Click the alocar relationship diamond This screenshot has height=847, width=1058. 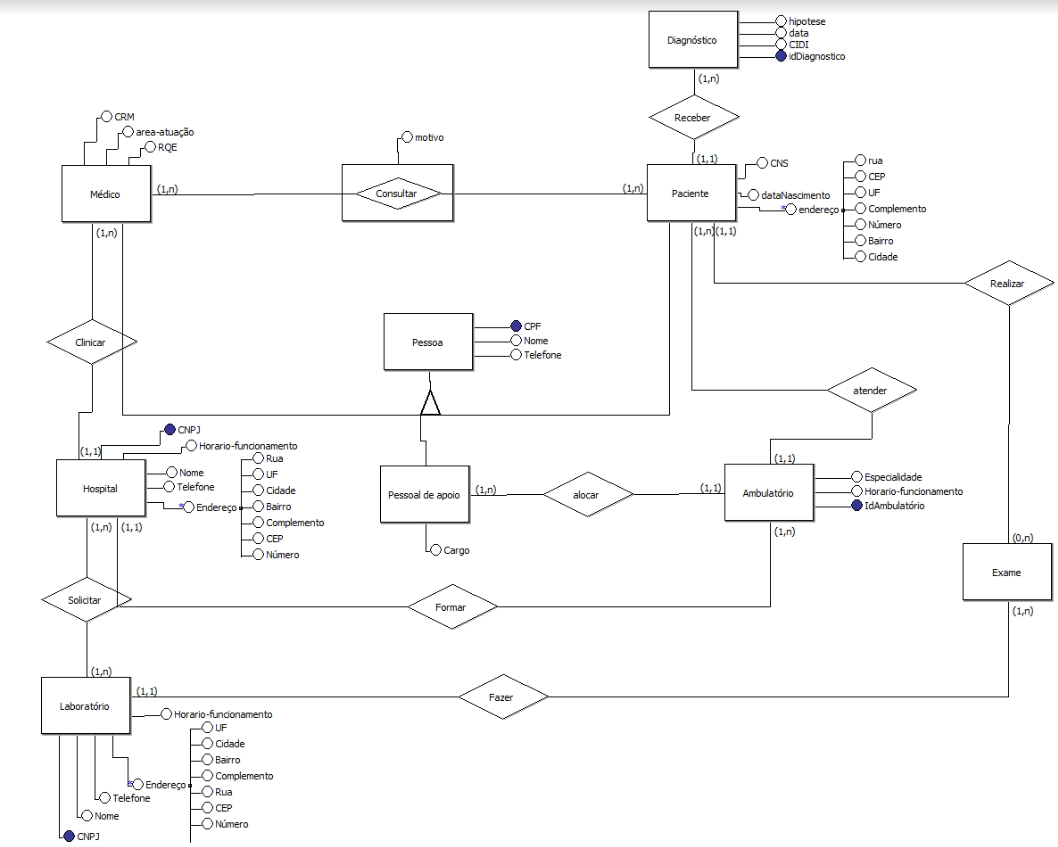pos(587,494)
